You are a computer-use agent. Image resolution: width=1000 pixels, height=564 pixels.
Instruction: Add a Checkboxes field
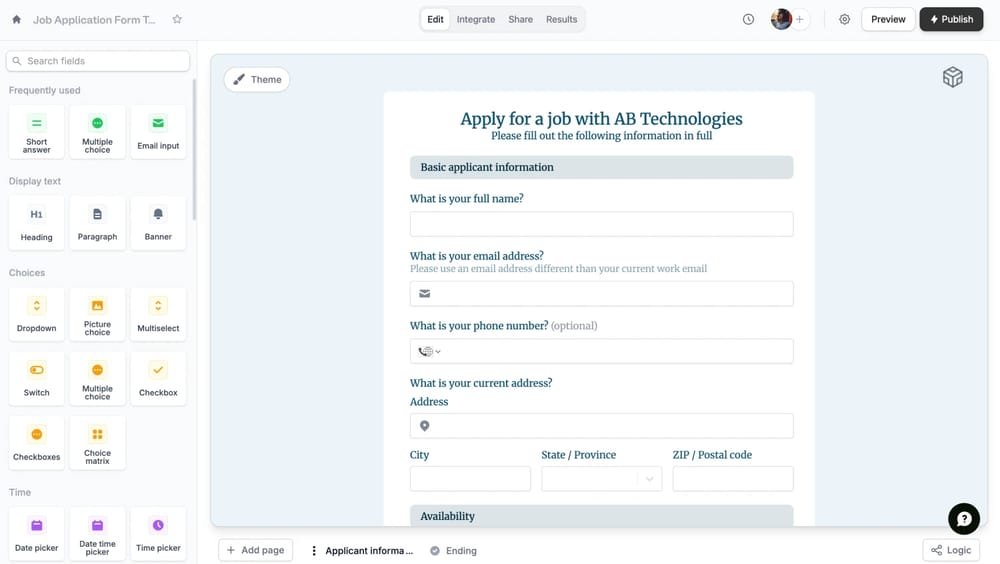tap(37, 442)
